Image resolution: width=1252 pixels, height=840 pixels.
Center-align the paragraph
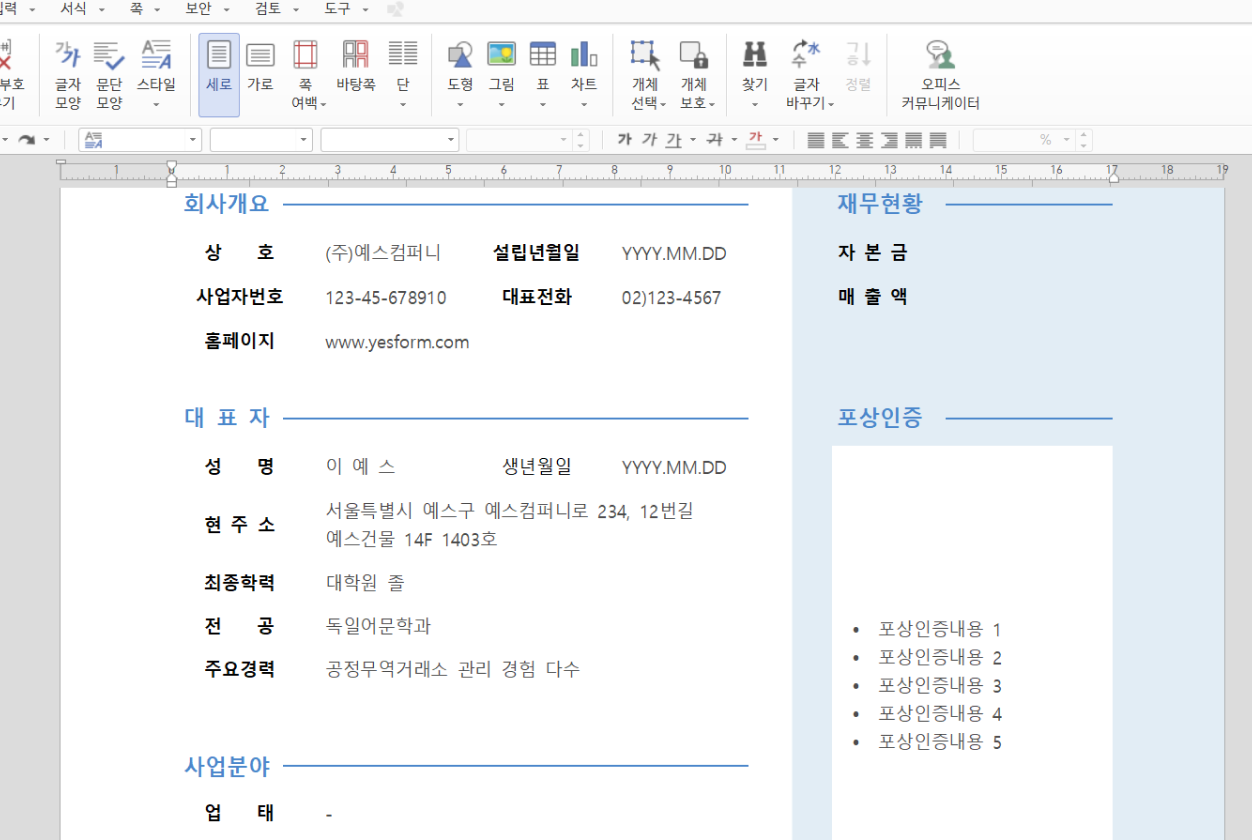point(864,140)
